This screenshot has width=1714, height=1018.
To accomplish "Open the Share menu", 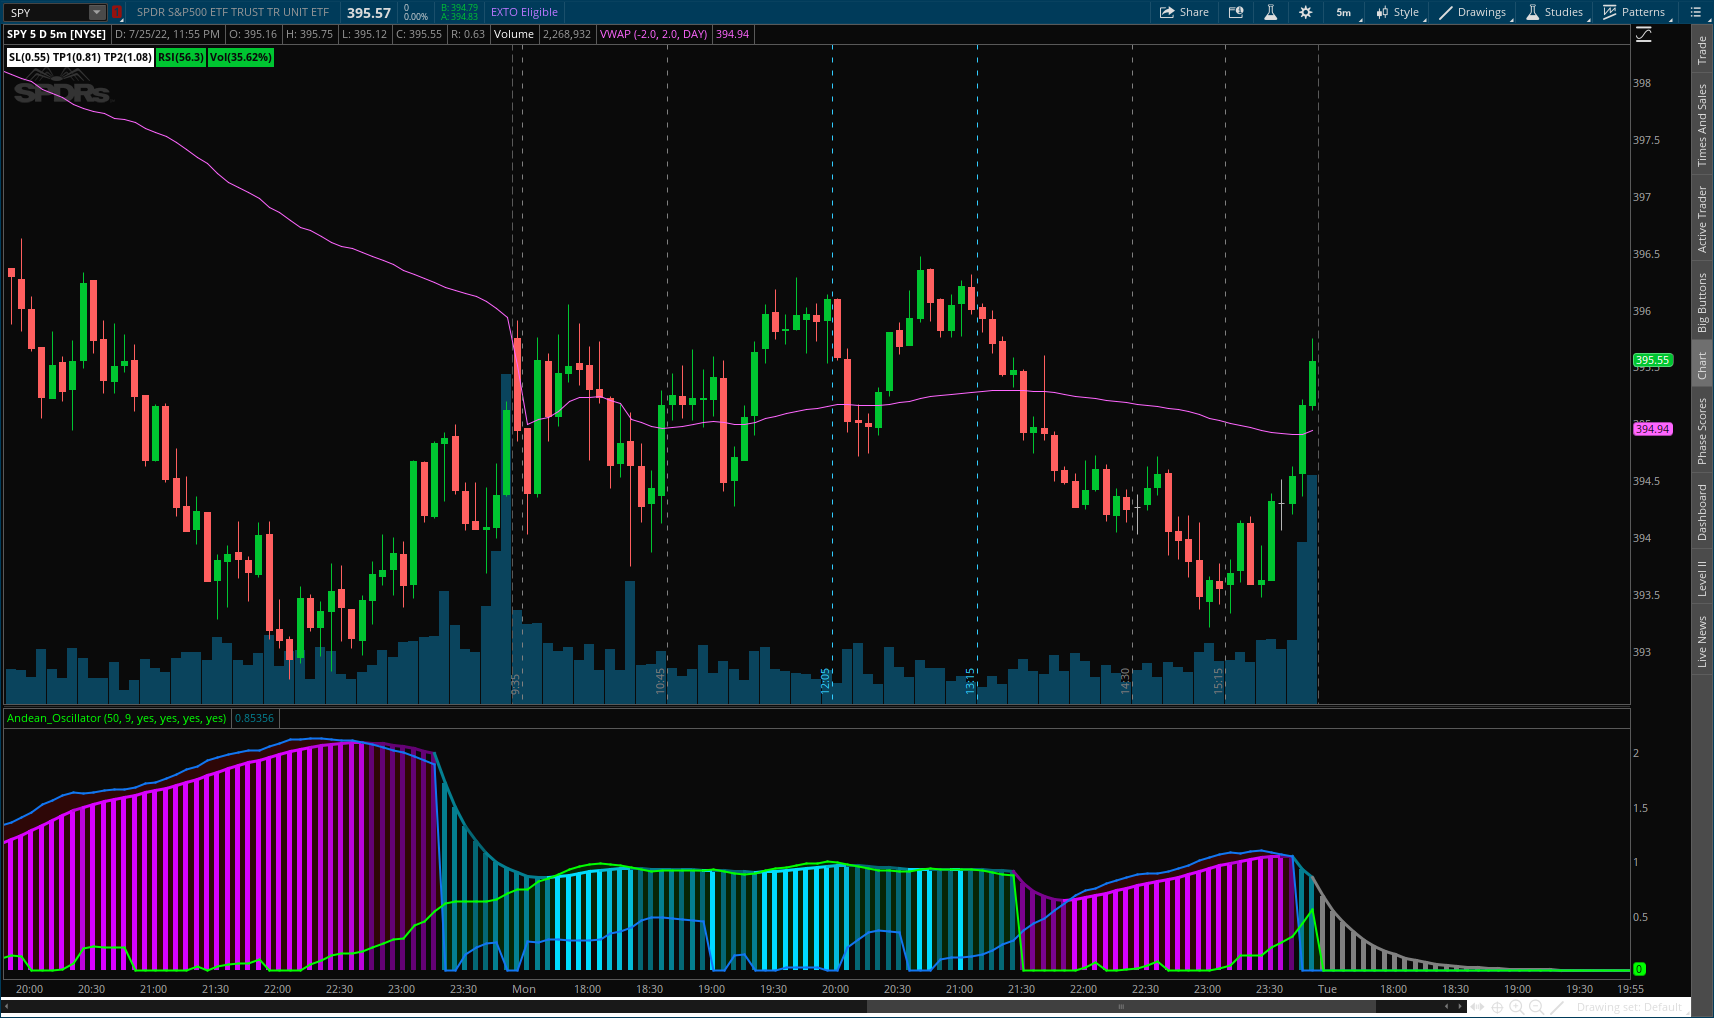I will coord(1184,12).
